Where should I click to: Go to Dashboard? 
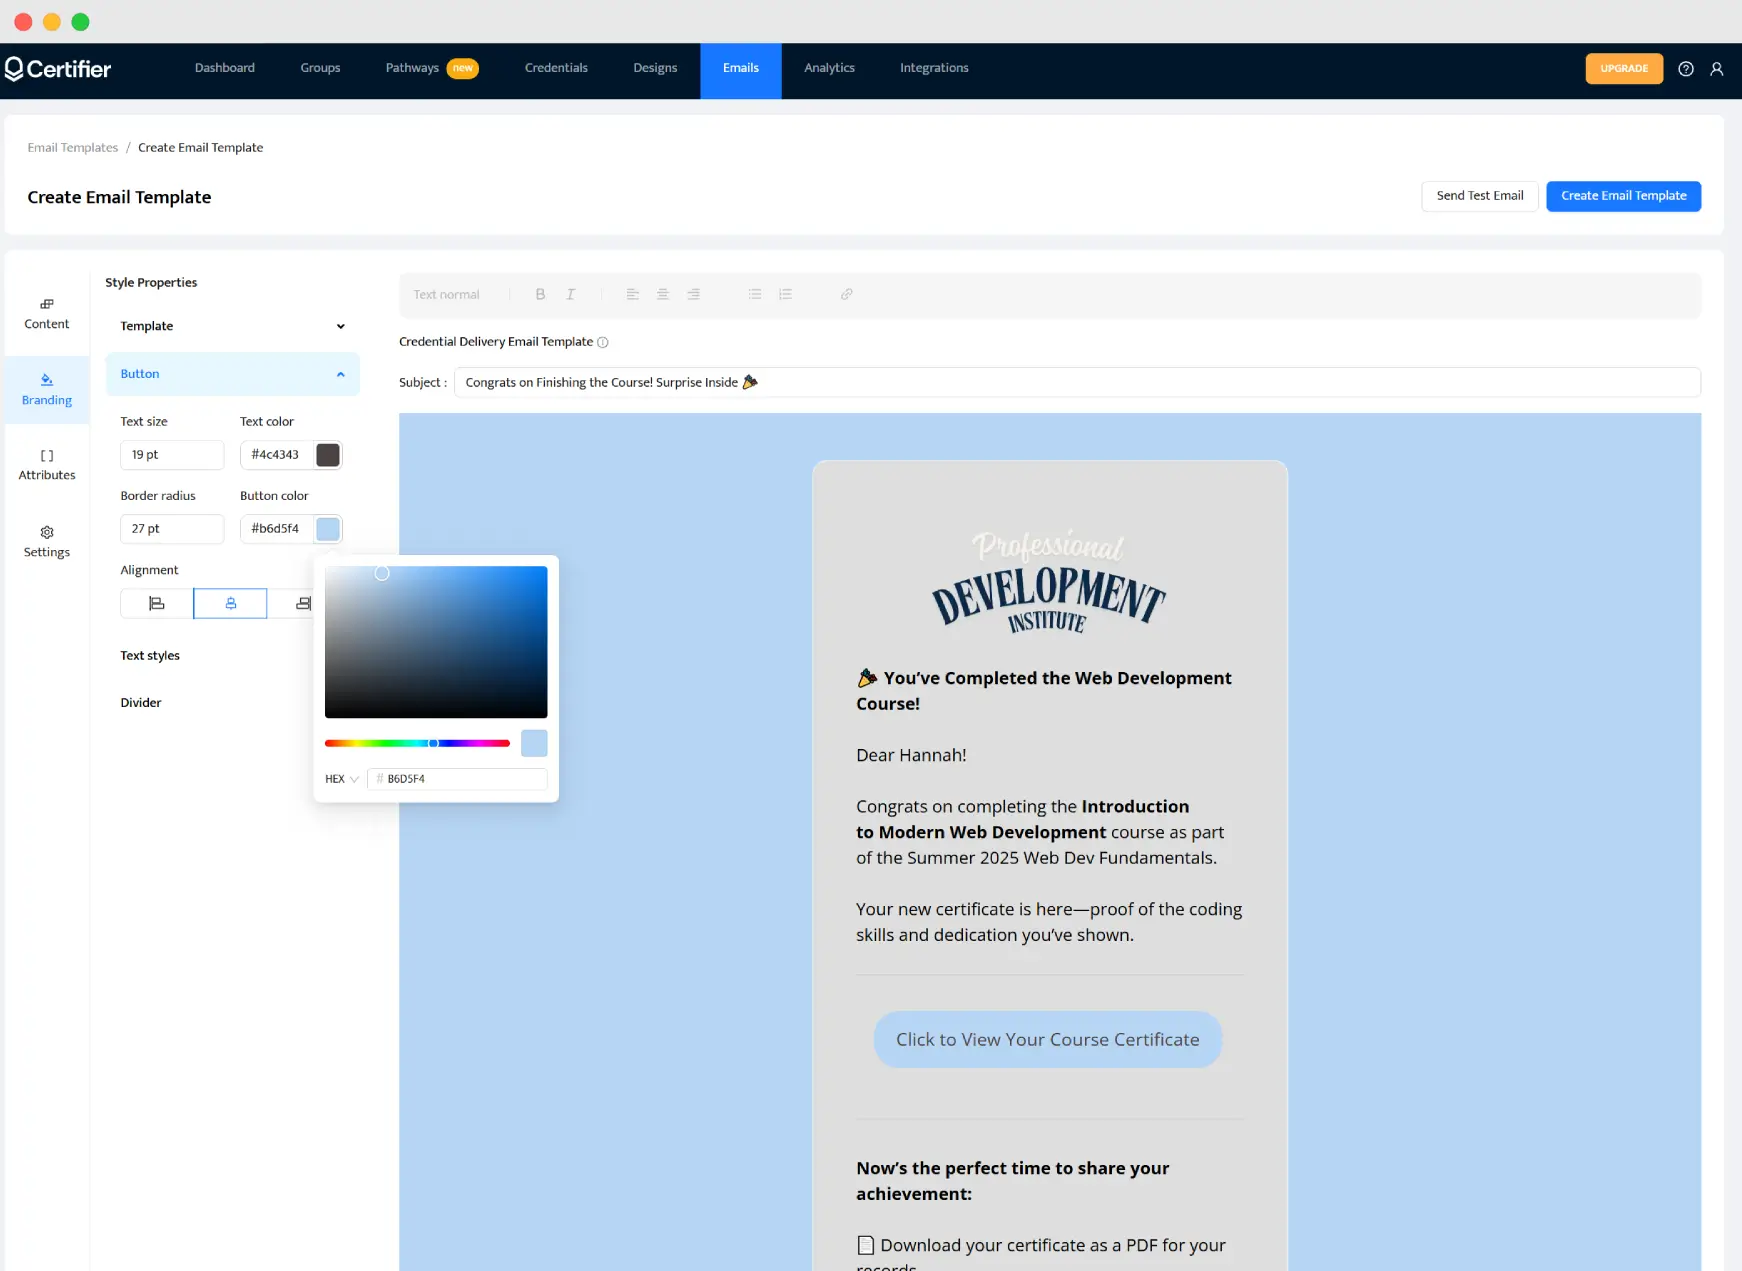tap(225, 68)
